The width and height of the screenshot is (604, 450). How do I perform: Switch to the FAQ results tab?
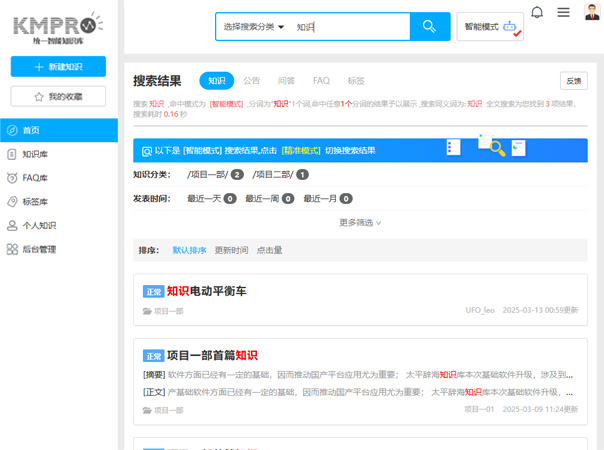[321, 81]
